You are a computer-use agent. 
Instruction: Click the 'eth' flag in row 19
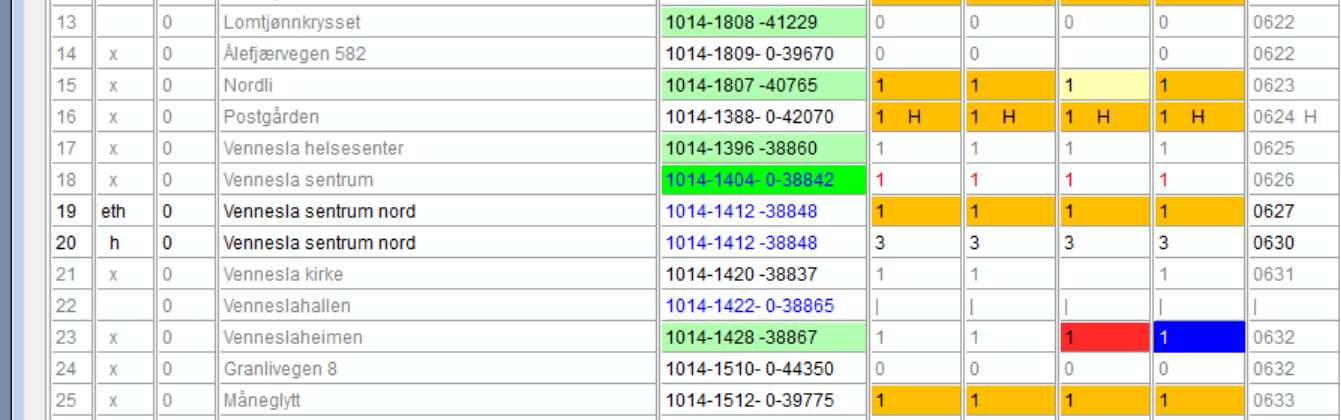(x=113, y=212)
